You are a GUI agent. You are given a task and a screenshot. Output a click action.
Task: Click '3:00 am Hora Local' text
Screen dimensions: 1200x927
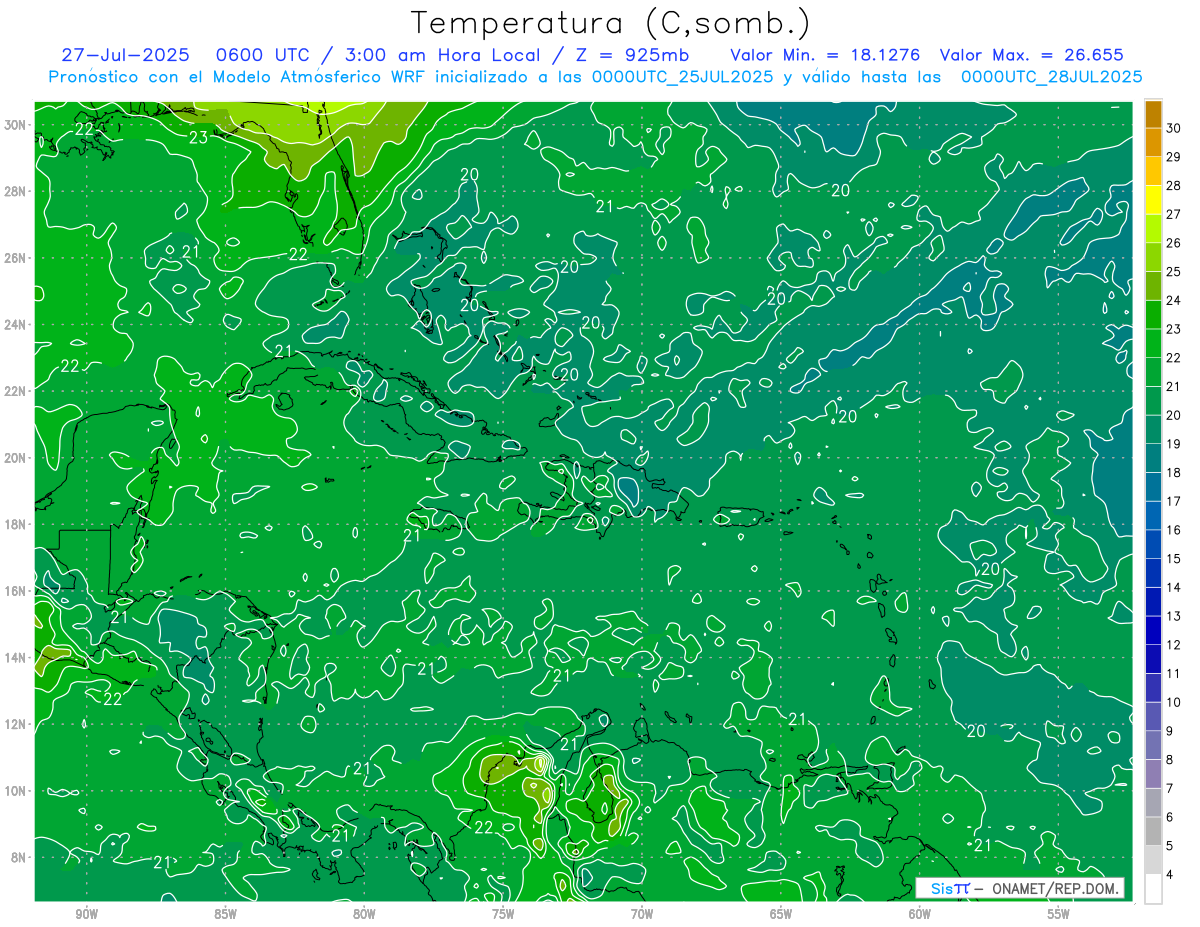pyautogui.click(x=441, y=55)
